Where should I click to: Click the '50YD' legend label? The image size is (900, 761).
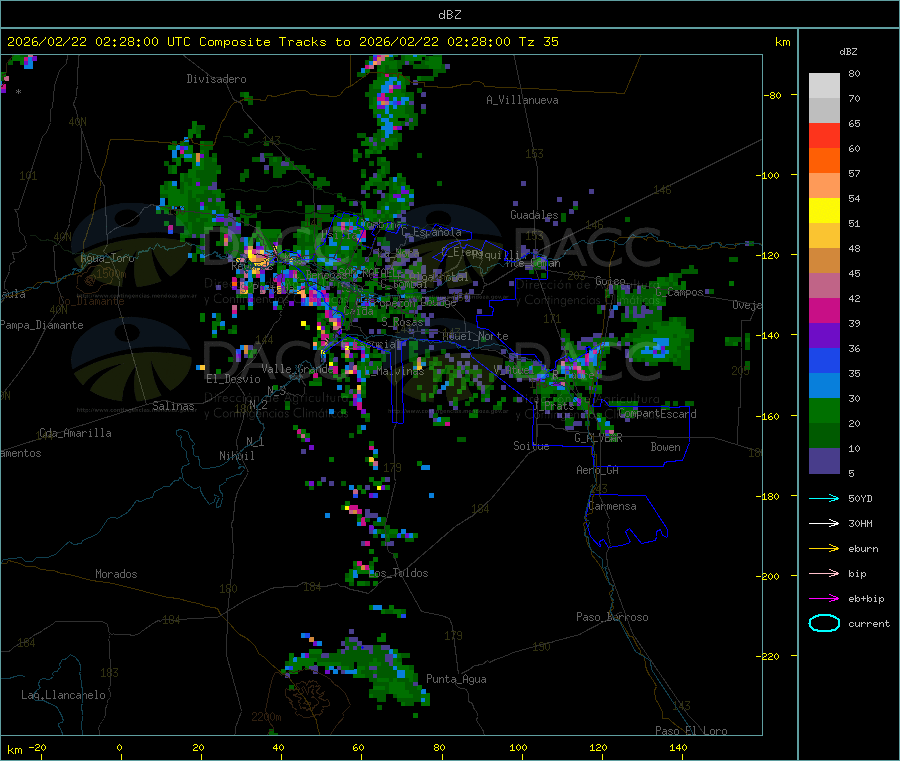click(860, 498)
